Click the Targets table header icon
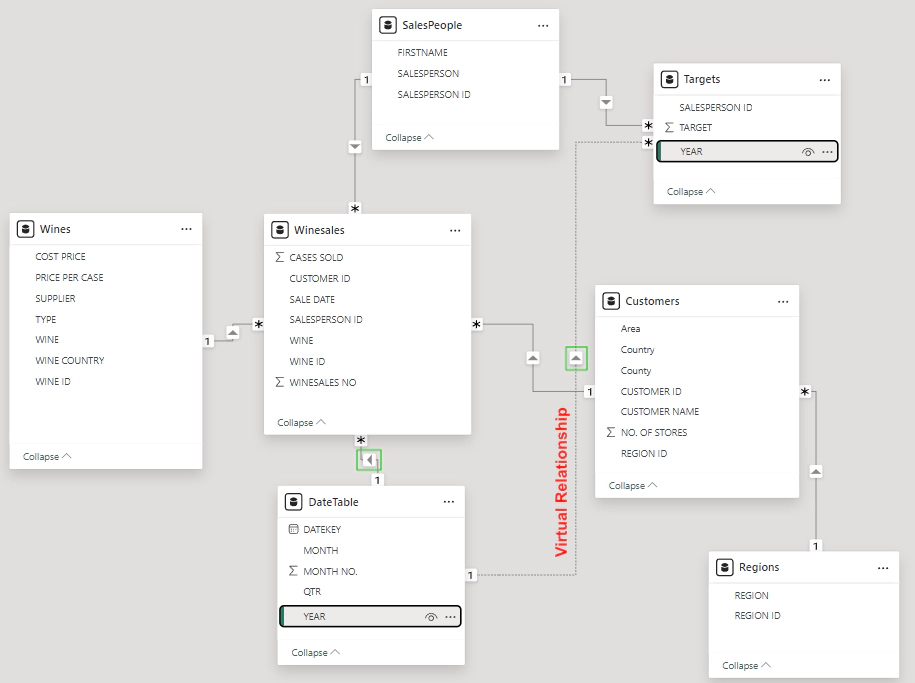This screenshot has height=683, width=915. pos(669,79)
